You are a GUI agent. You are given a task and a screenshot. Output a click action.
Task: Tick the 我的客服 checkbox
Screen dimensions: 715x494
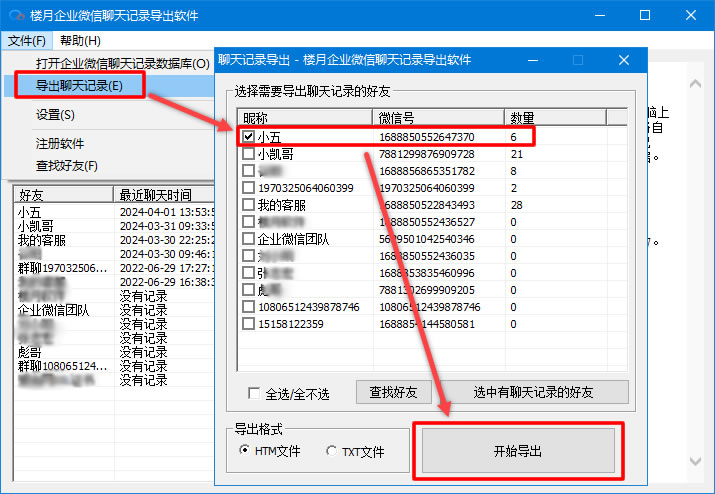pyautogui.click(x=248, y=205)
